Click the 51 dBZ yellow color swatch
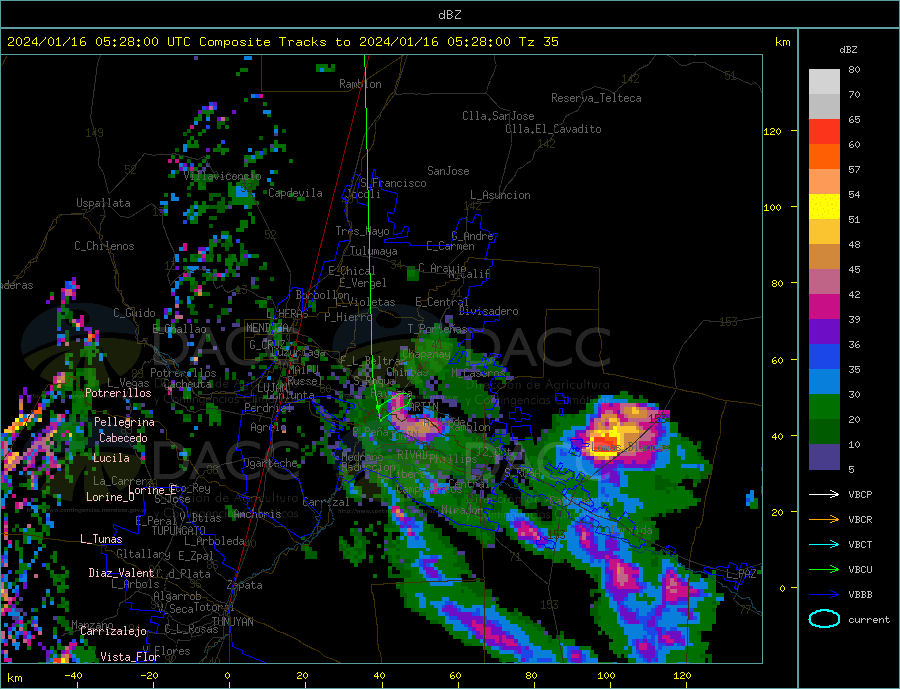 [x=824, y=206]
